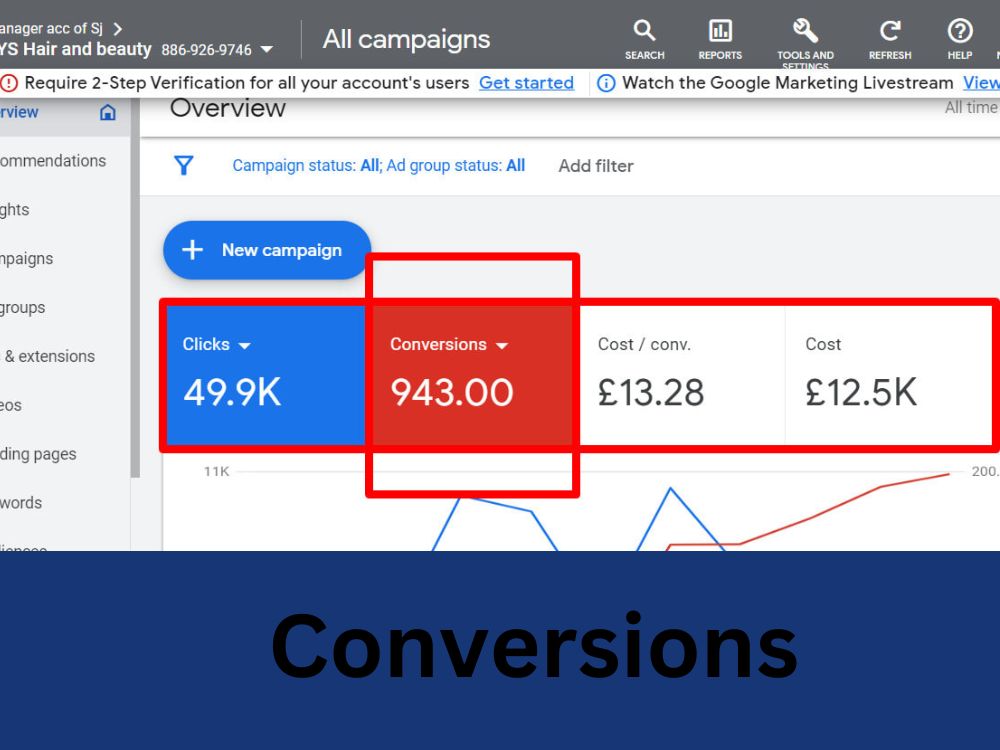Click Add filter

596,166
